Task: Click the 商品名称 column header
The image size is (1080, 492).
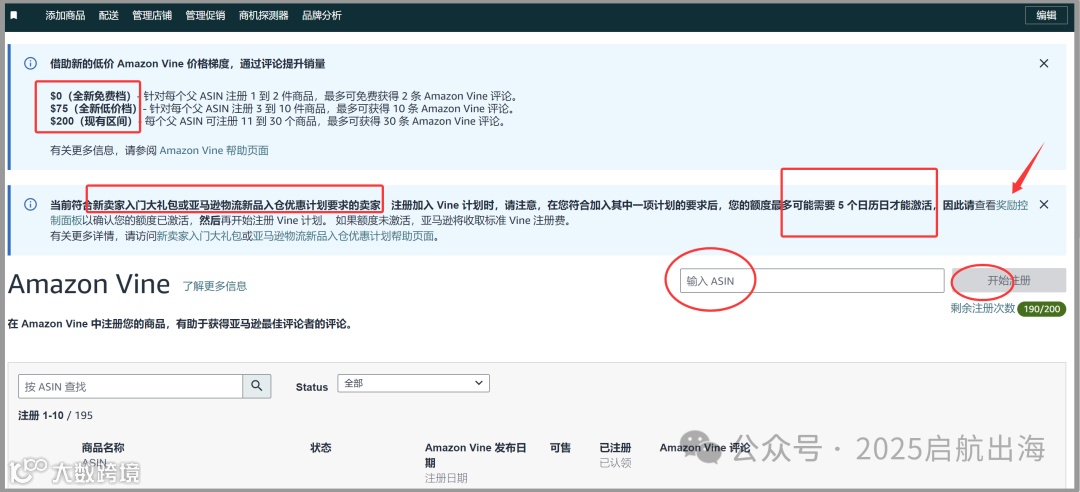Action: click(103, 448)
